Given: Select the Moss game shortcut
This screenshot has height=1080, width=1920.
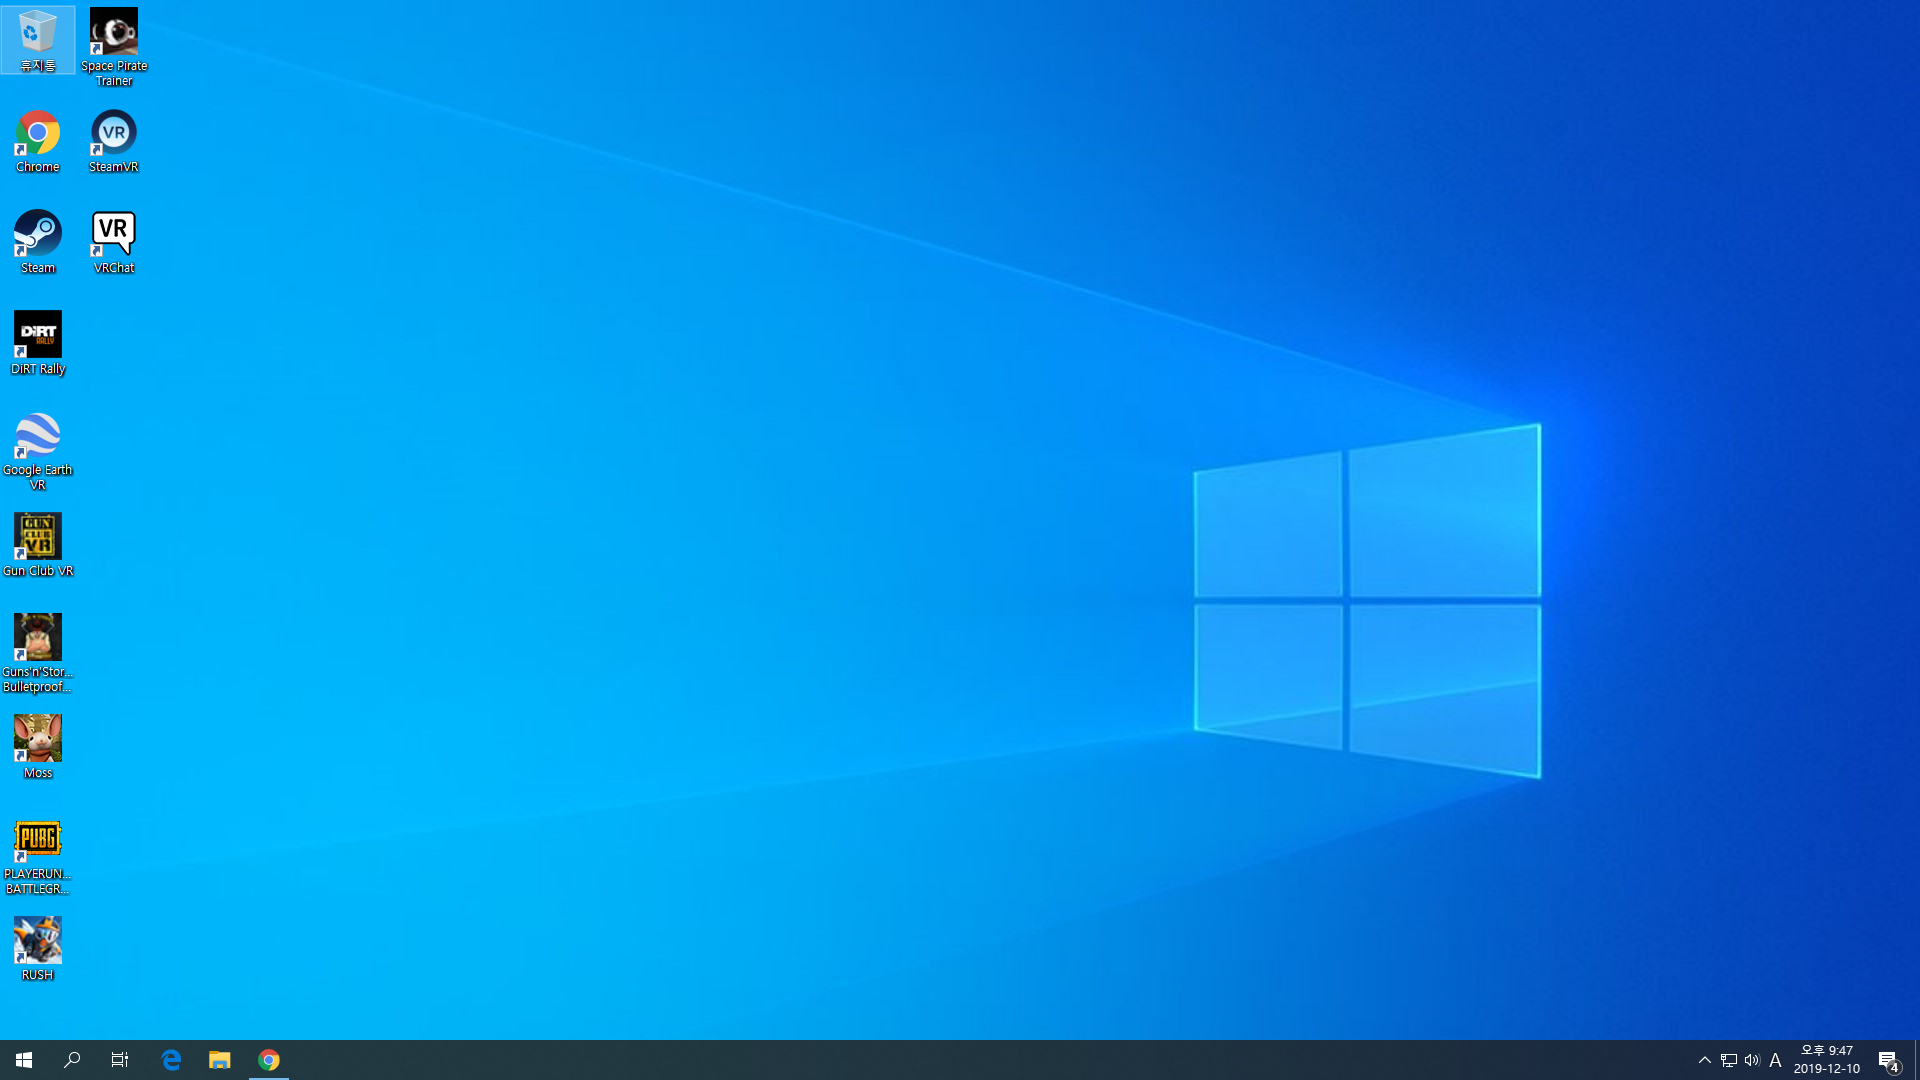Looking at the screenshot, I should (37, 741).
